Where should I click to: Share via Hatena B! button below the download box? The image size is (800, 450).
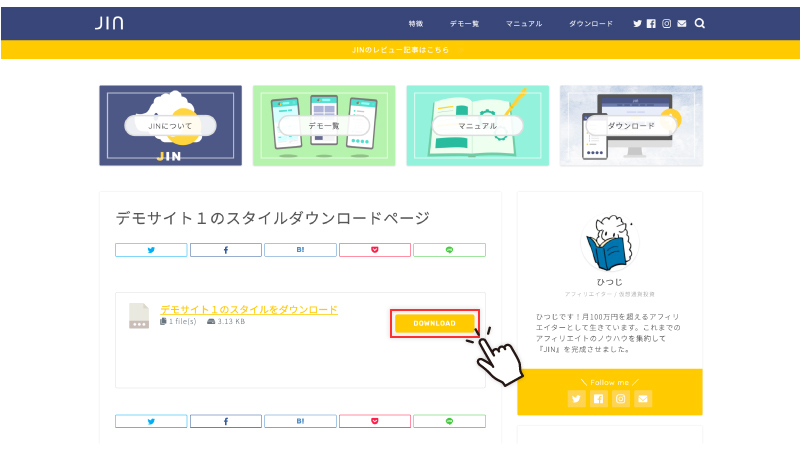coord(300,421)
